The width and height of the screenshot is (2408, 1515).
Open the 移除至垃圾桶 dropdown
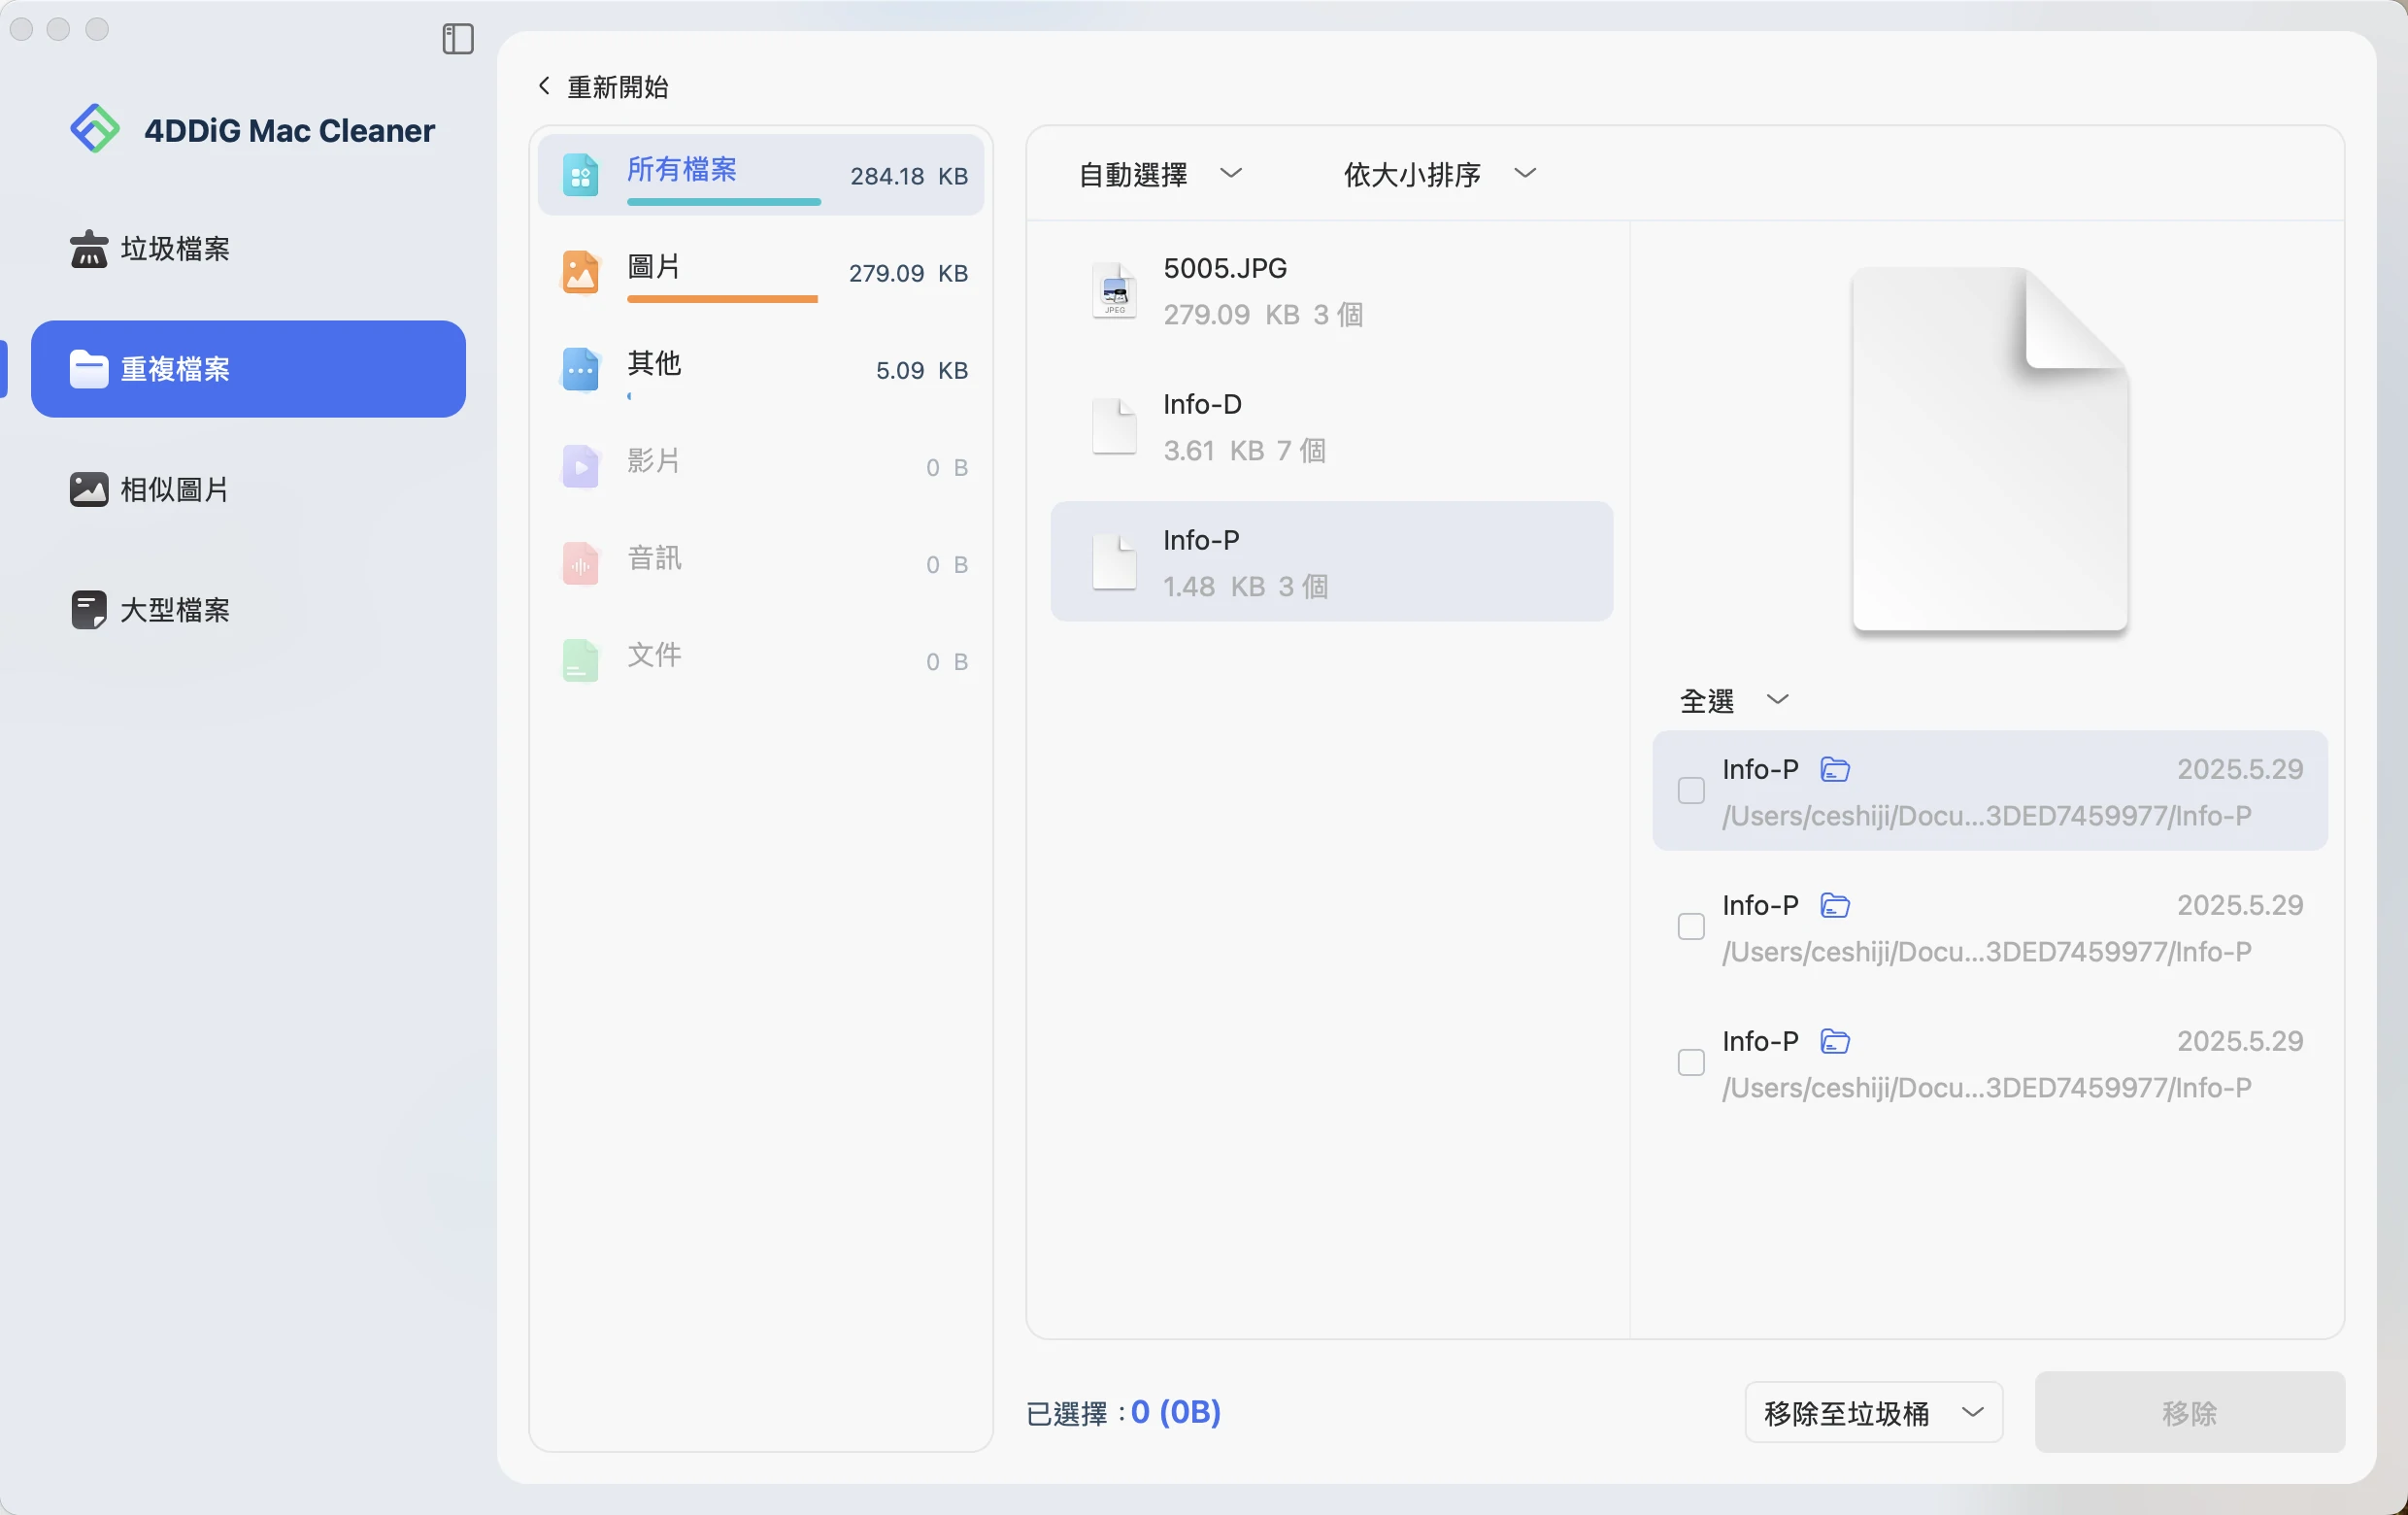(x=1873, y=1412)
